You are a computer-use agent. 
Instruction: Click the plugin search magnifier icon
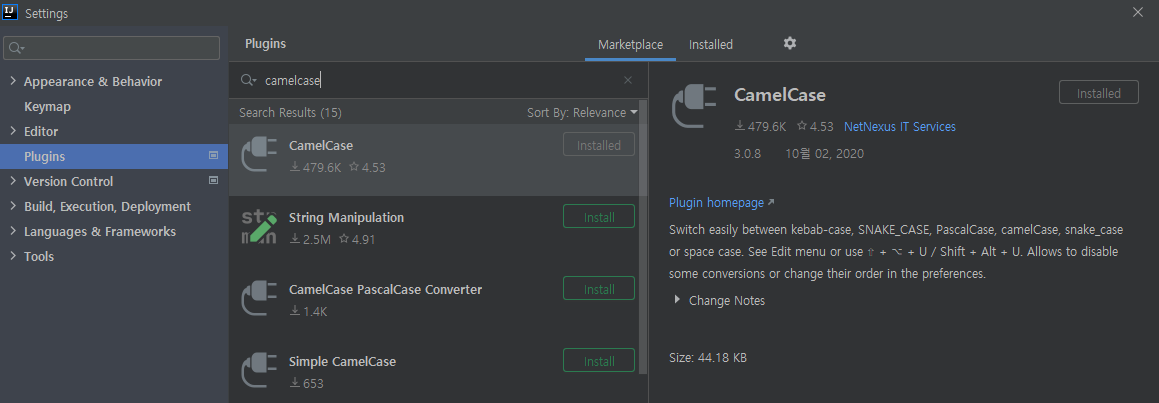click(248, 80)
